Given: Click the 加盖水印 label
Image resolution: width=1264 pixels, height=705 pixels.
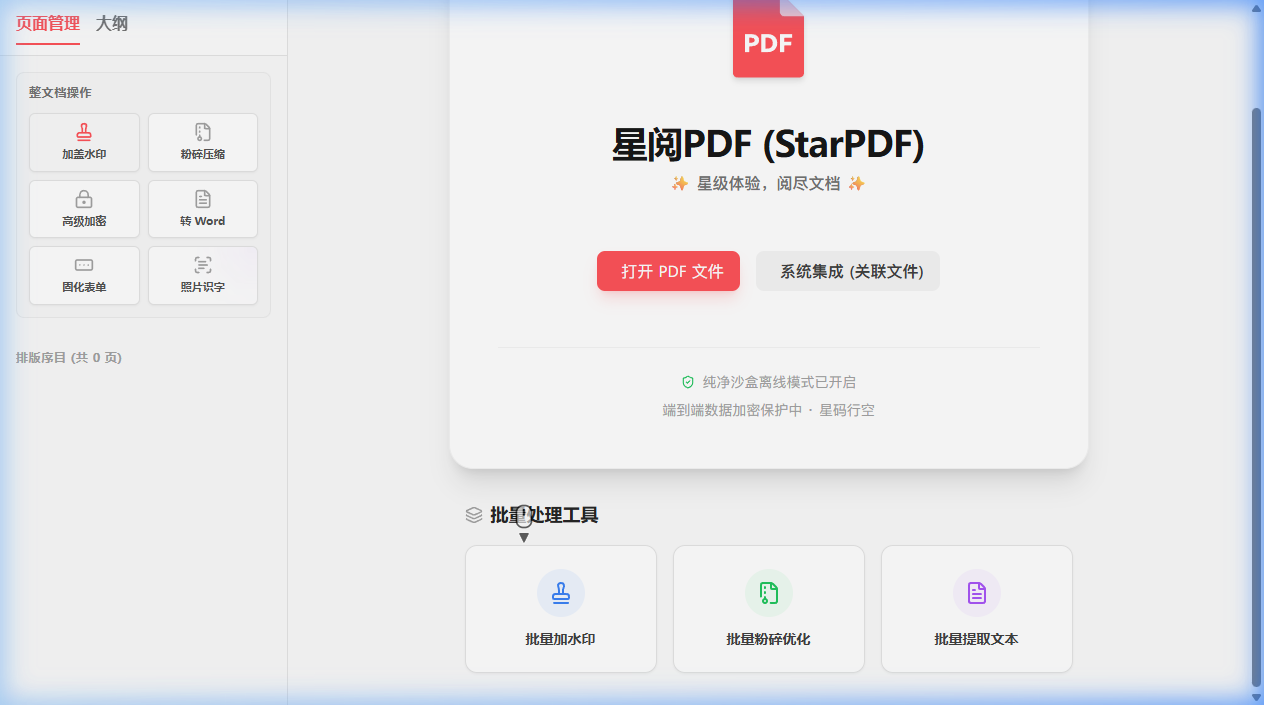Looking at the screenshot, I should pos(84,155).
